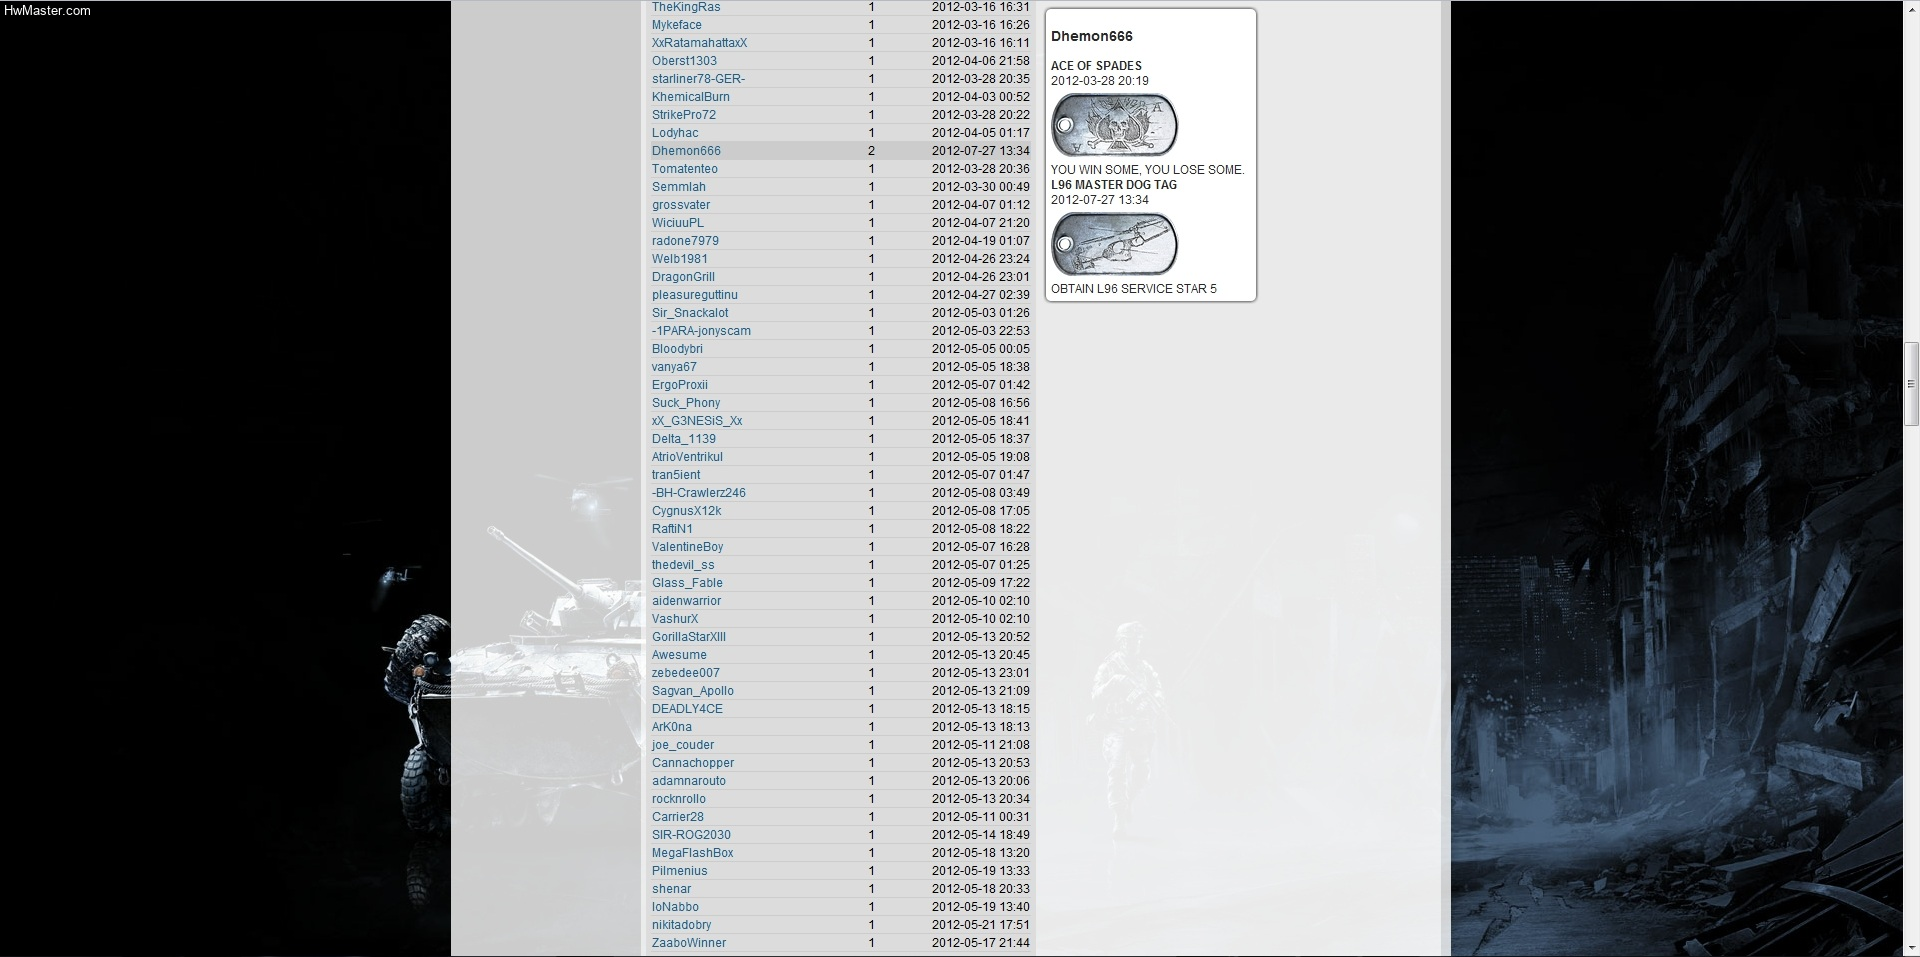The image size is (1920, 957).
Task: Open player Awesume link
Action: (x=679, y=655)
